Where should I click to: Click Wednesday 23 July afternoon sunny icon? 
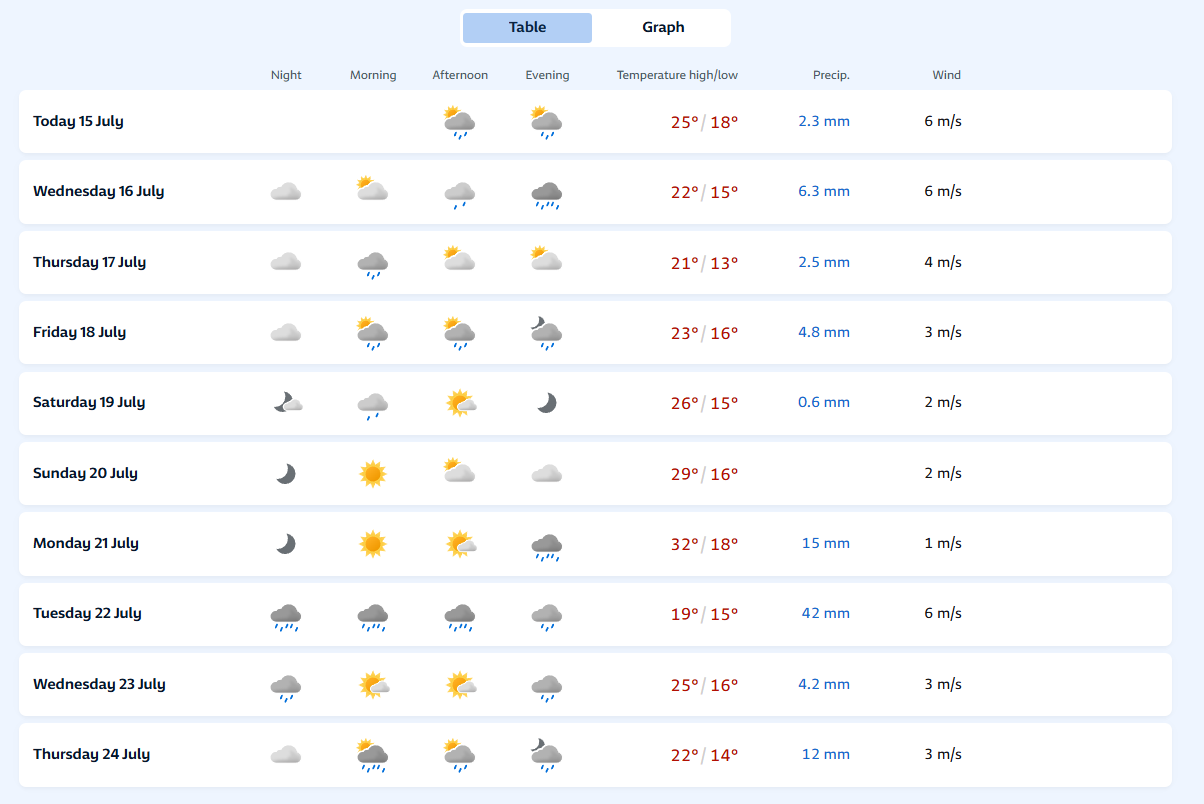460,685
